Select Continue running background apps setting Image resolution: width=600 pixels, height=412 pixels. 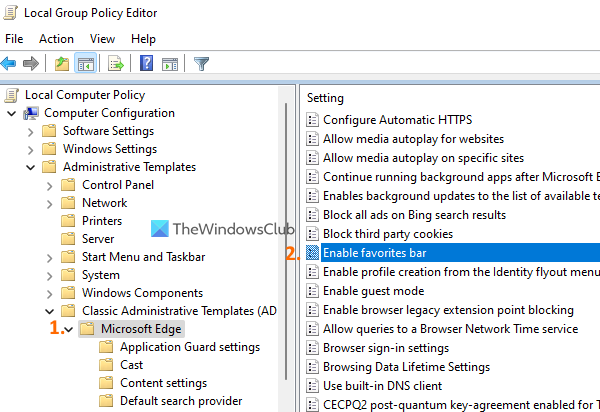pos(461,177)
